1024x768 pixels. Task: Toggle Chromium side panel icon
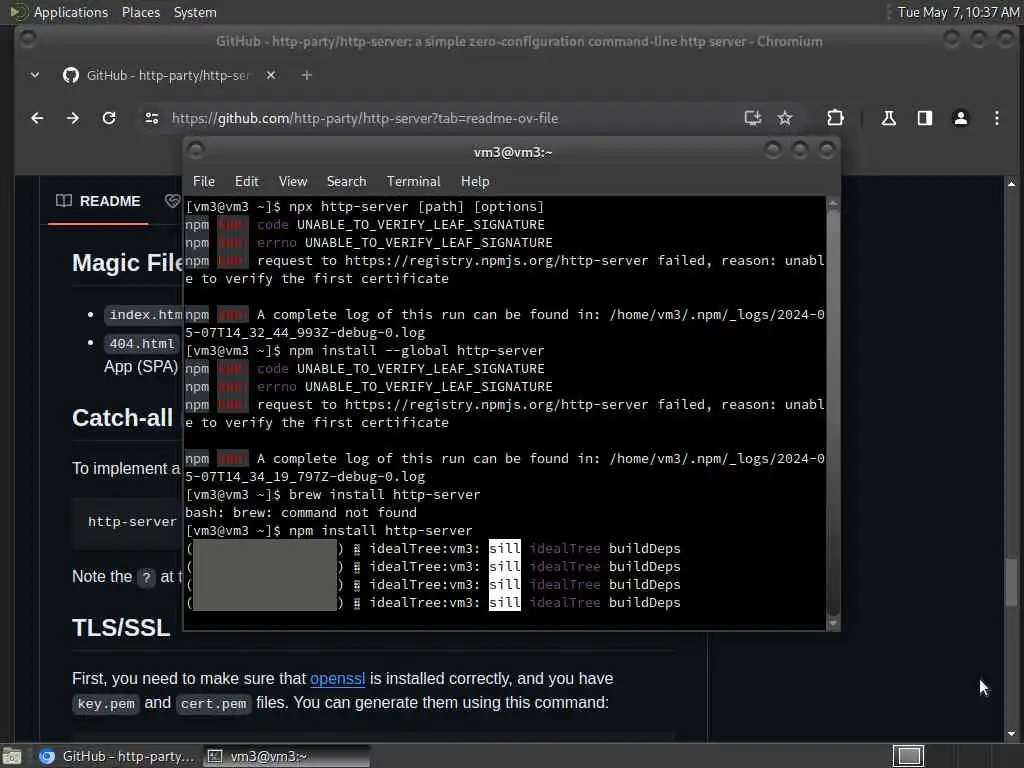click(x=925, y=118)
